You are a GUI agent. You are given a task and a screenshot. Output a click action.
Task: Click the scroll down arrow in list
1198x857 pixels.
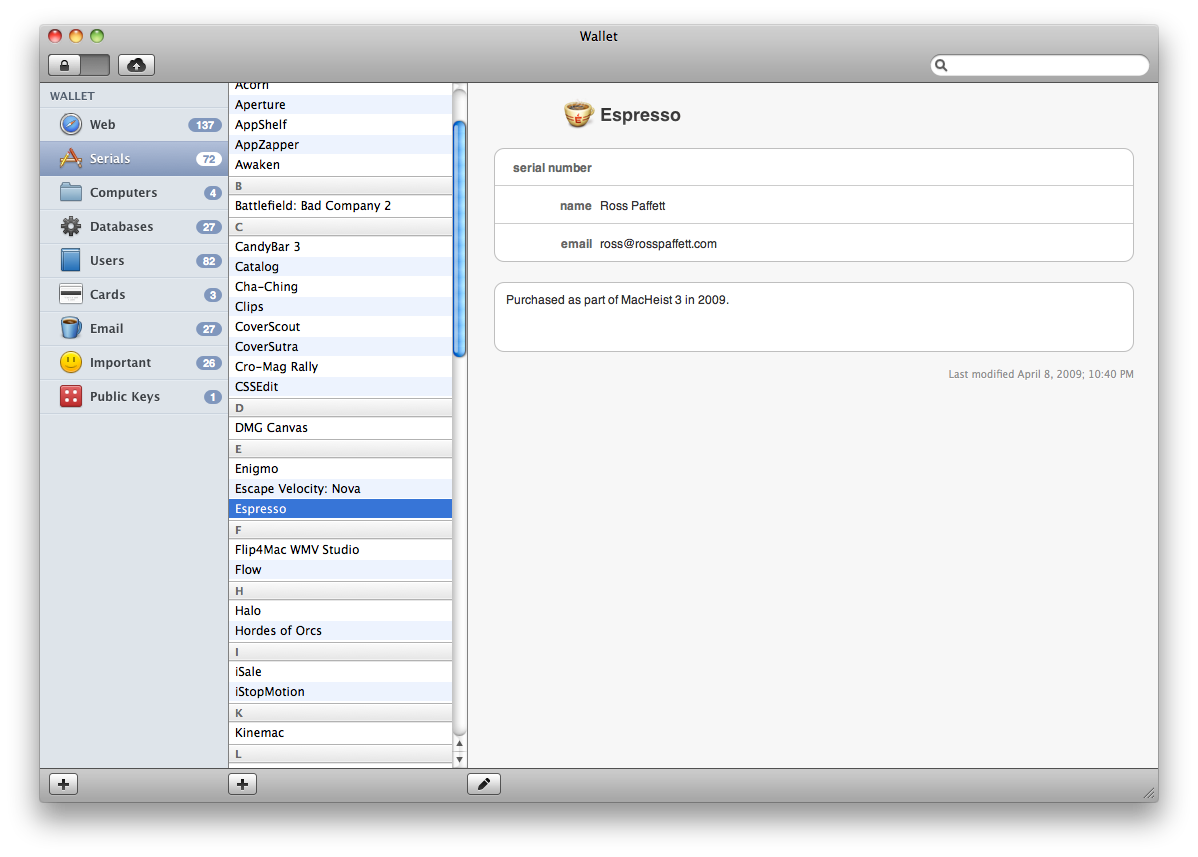pyautogui.click(x=460, y=759)
